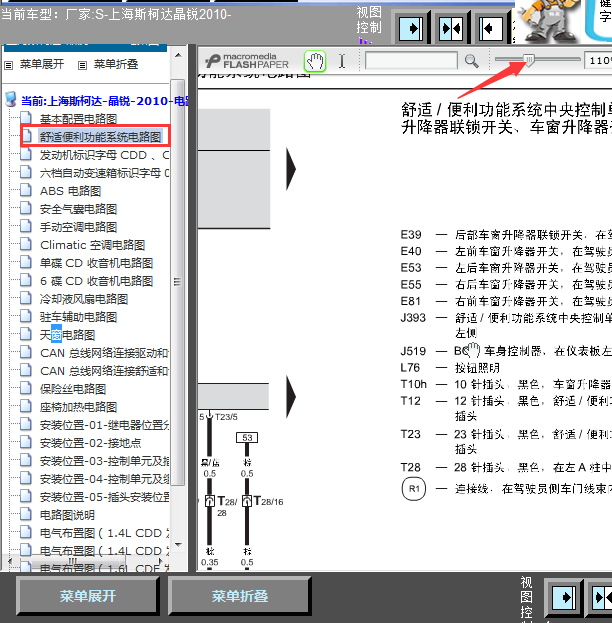Open 安装位置-03-控制单元 entry

(104, 461)
